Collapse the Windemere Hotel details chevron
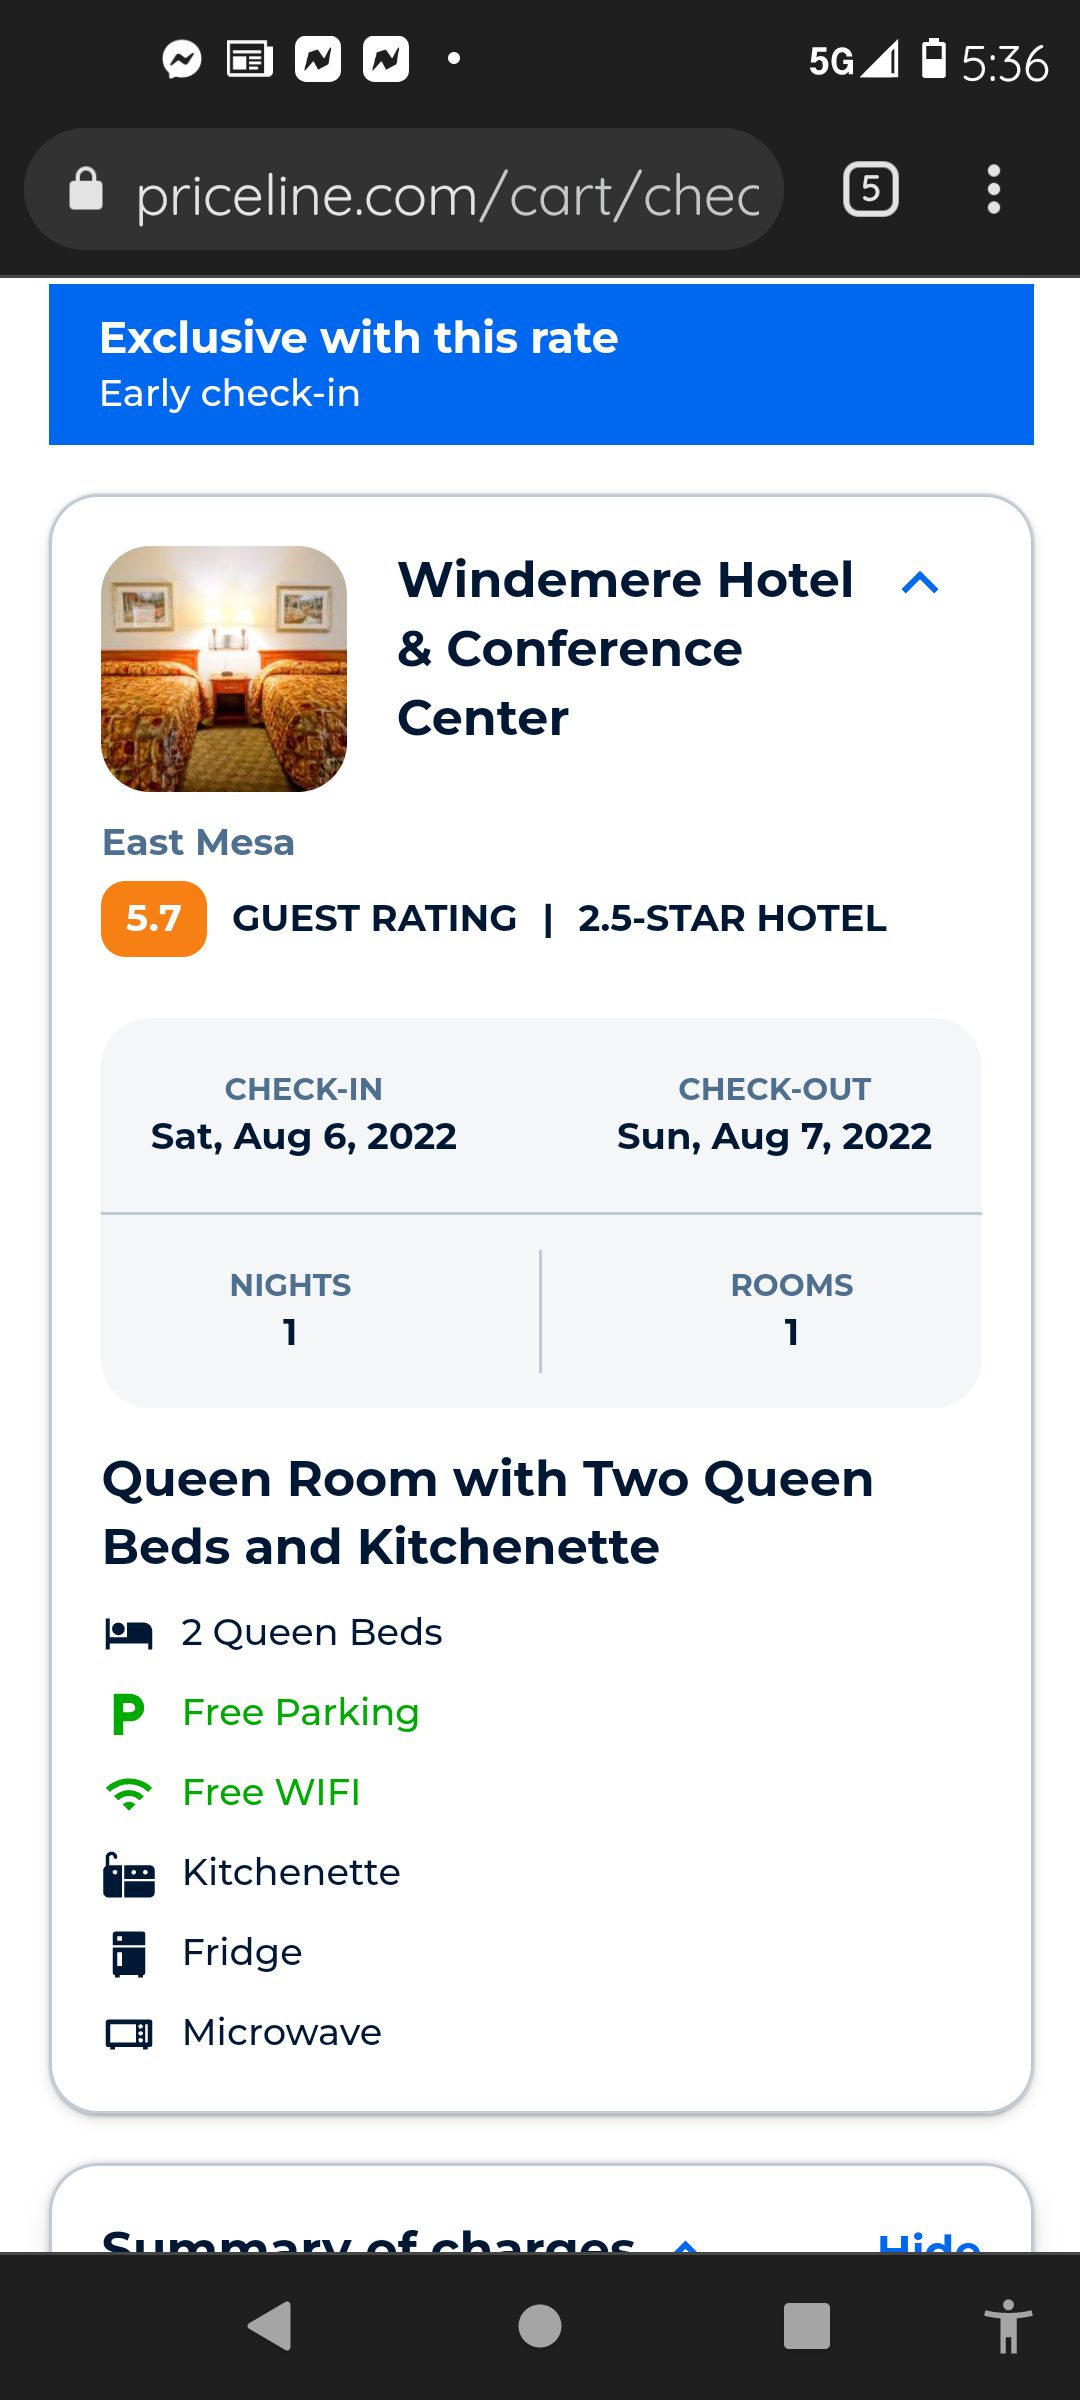The image size is (1080, 2400). (919, 583)
